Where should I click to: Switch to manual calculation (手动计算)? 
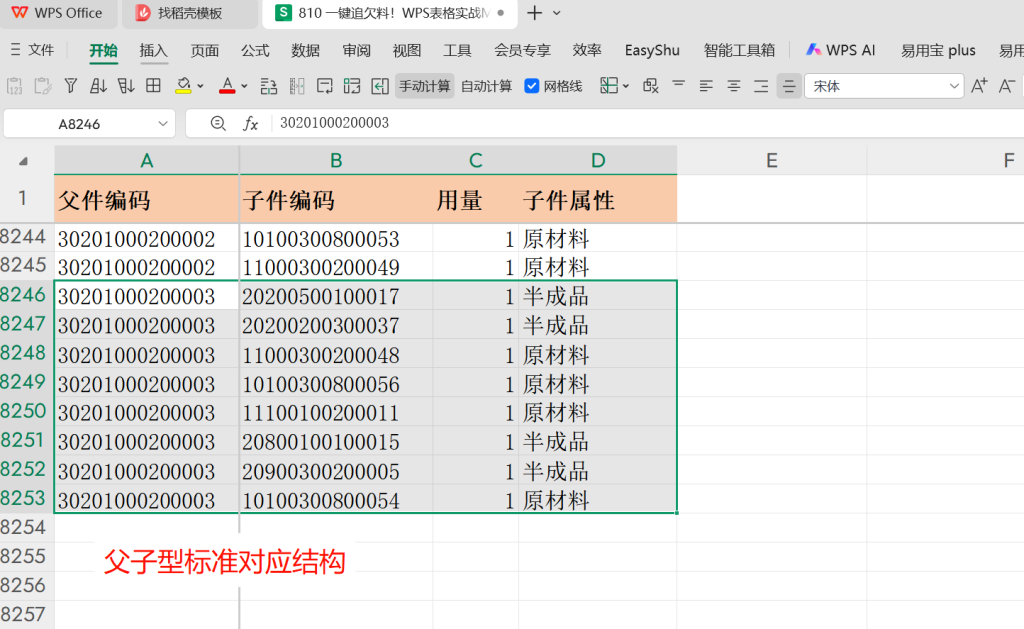(x=424, y=86)
